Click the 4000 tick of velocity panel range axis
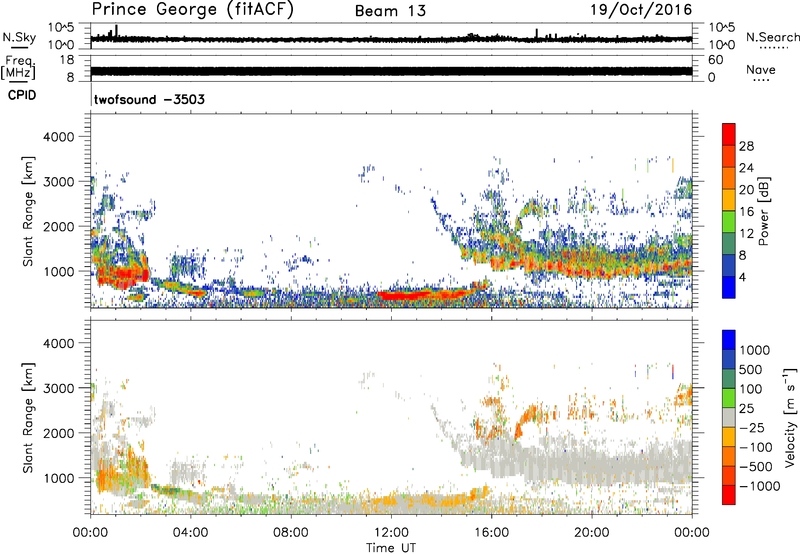The height and width of the screenshot is (554, 800). click(58, 343)
